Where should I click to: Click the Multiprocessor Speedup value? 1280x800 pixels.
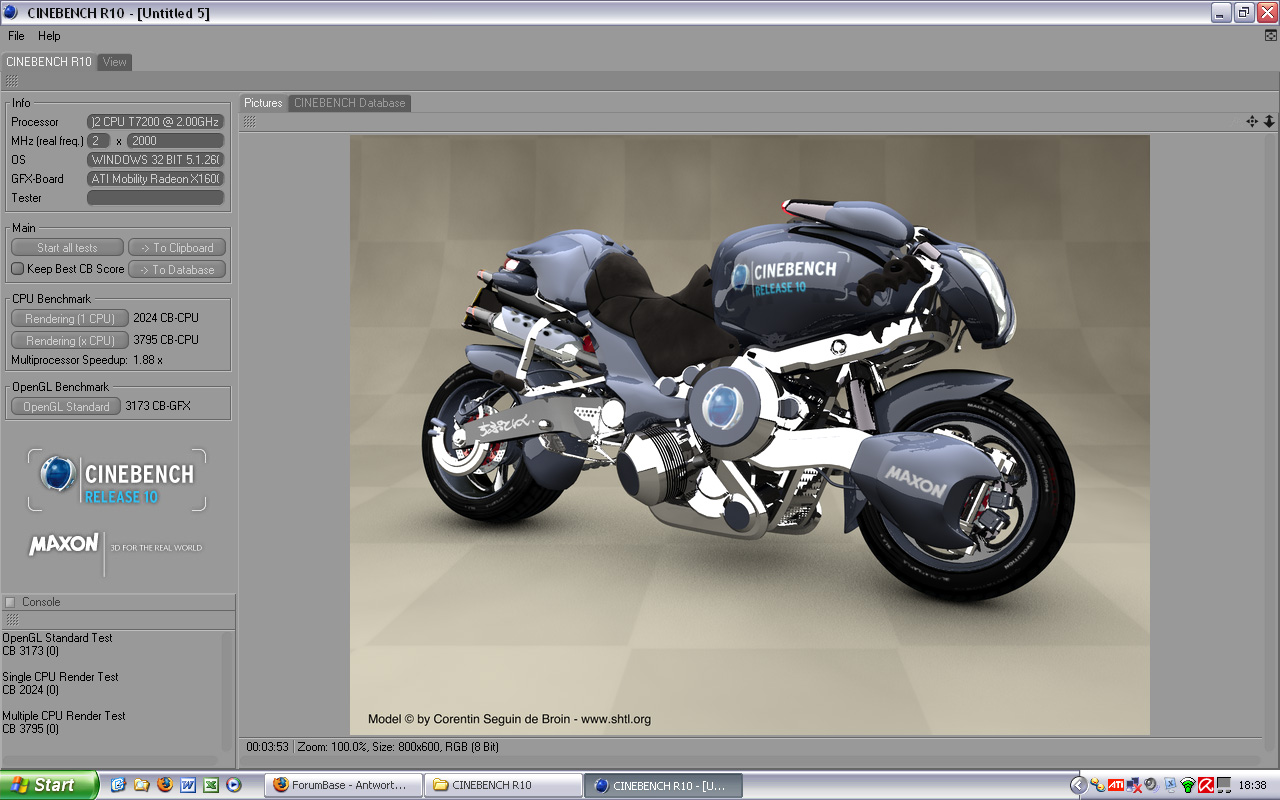pos(148,360)
